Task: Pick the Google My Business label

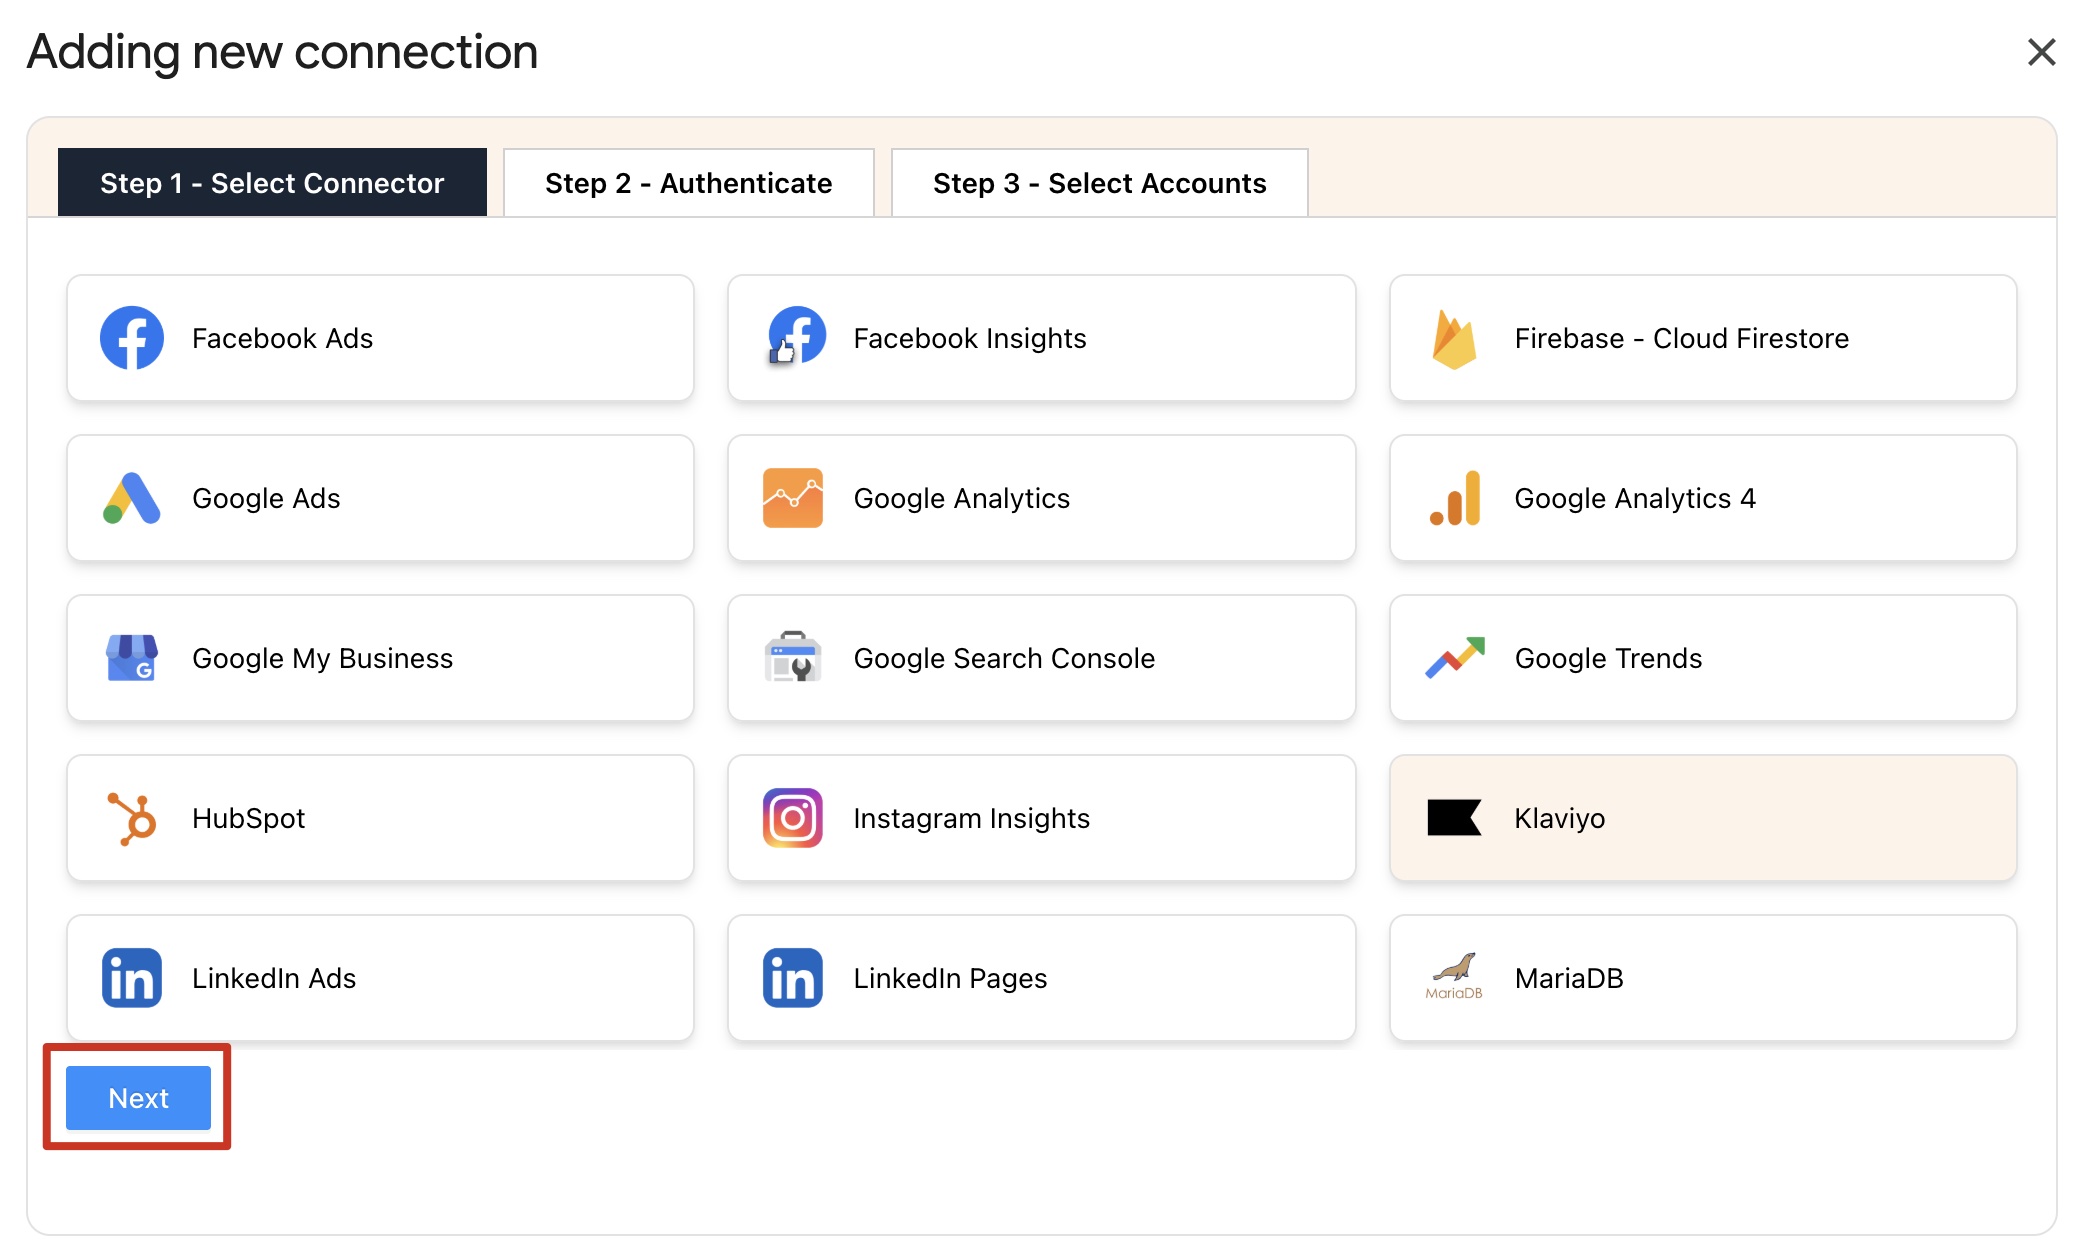Action: pos(322,658)
